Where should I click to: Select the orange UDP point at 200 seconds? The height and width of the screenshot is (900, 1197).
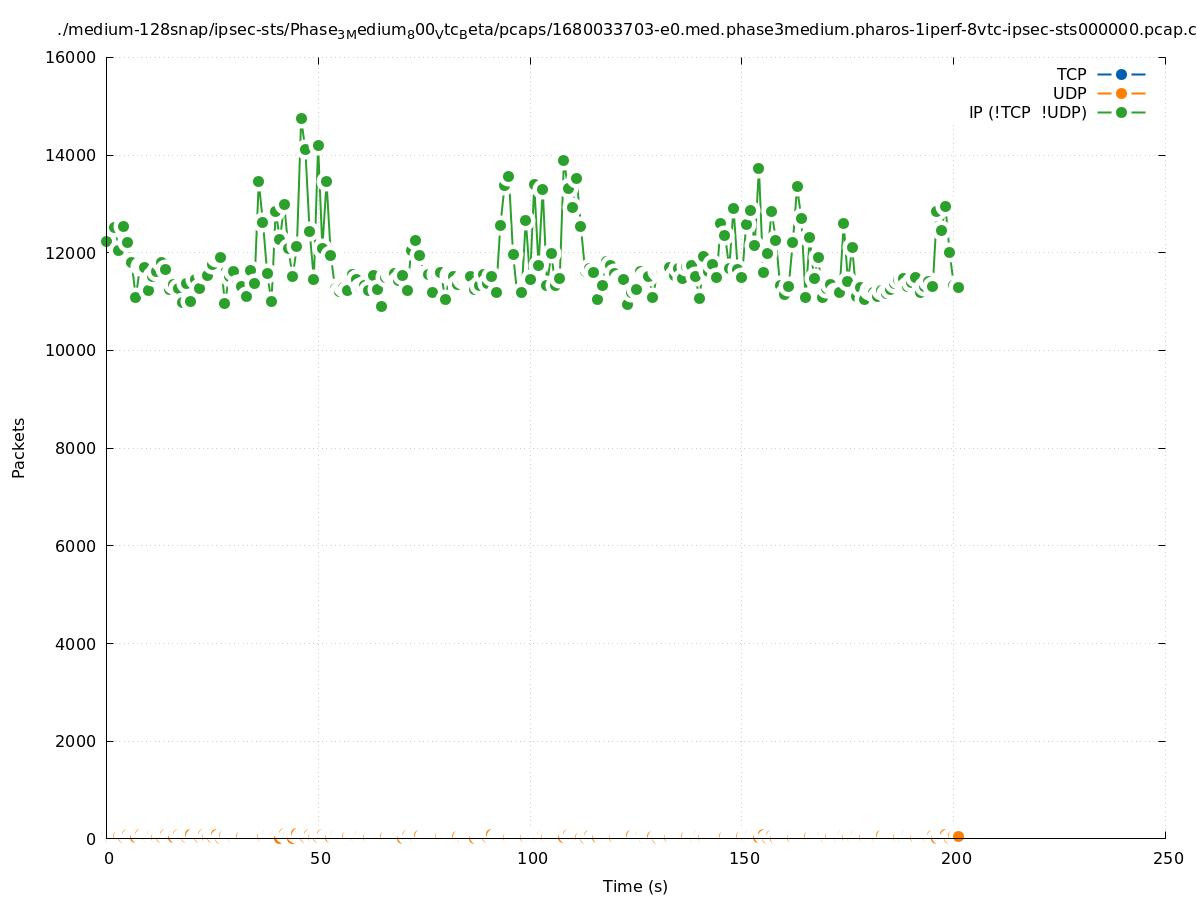click(958, 836)
